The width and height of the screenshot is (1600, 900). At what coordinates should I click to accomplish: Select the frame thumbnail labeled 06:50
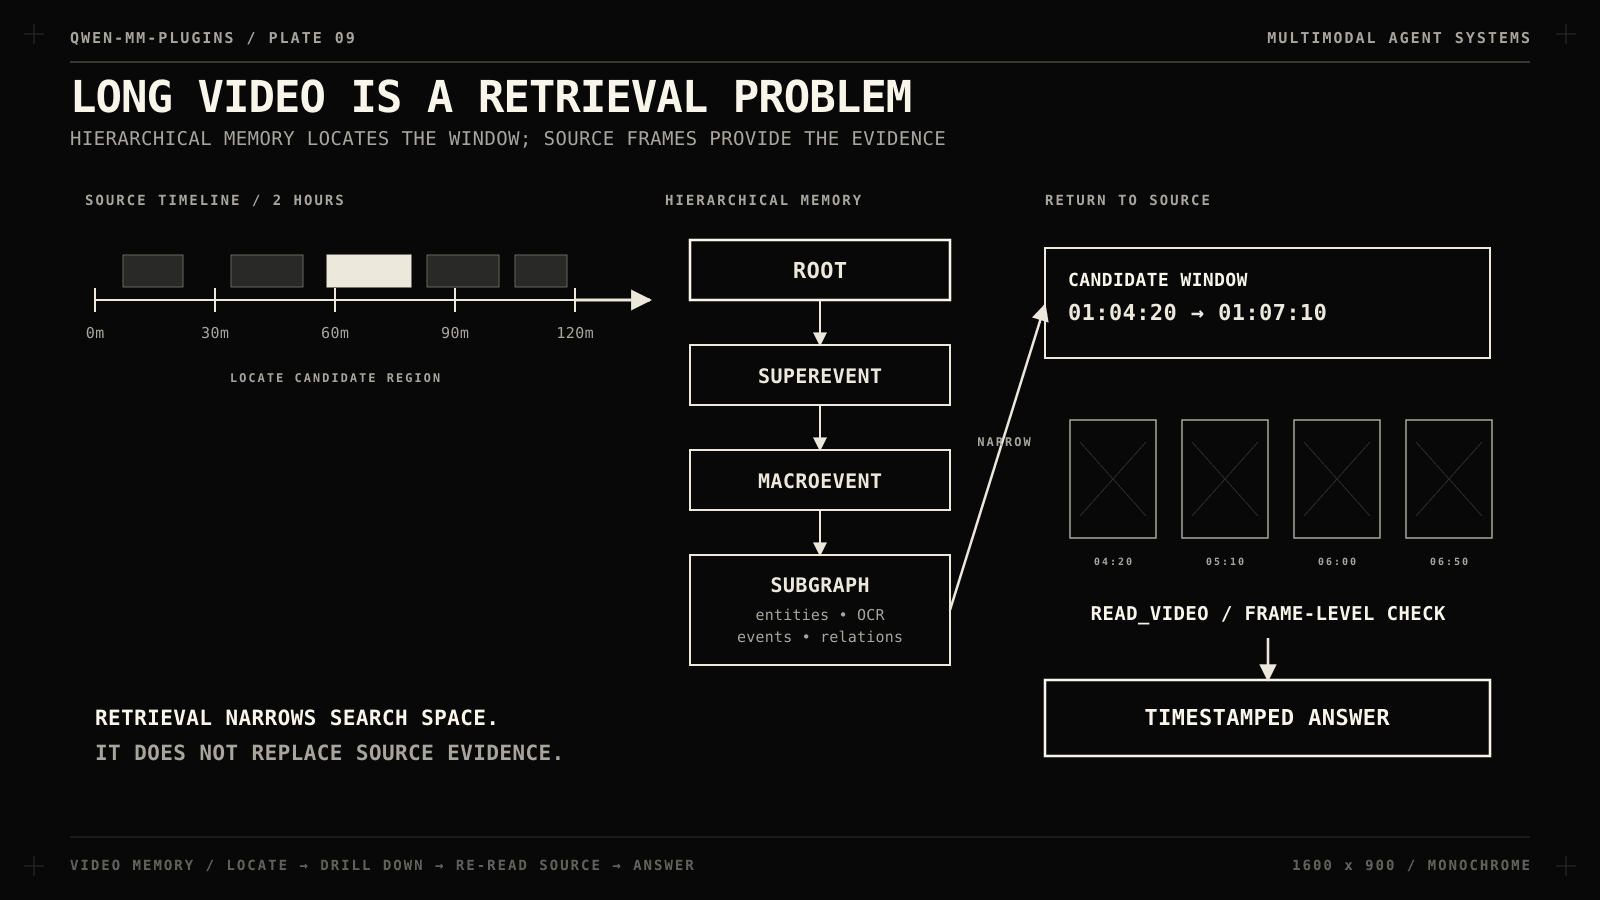click(1449, 479)
